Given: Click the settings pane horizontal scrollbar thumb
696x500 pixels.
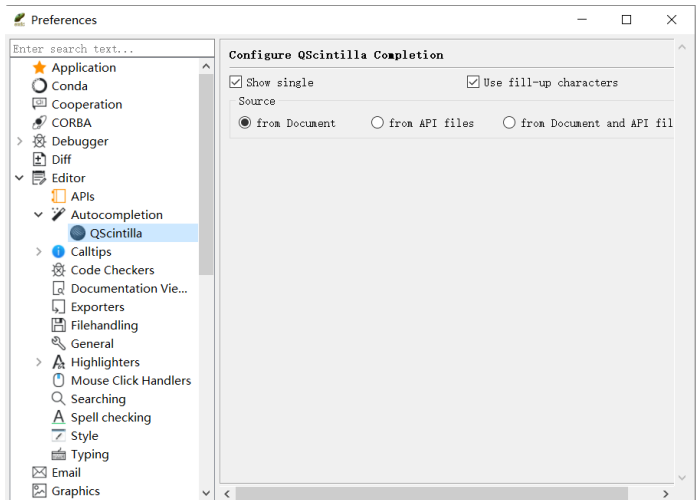Looking at the screenshot, I should click(x=431, y=493).
